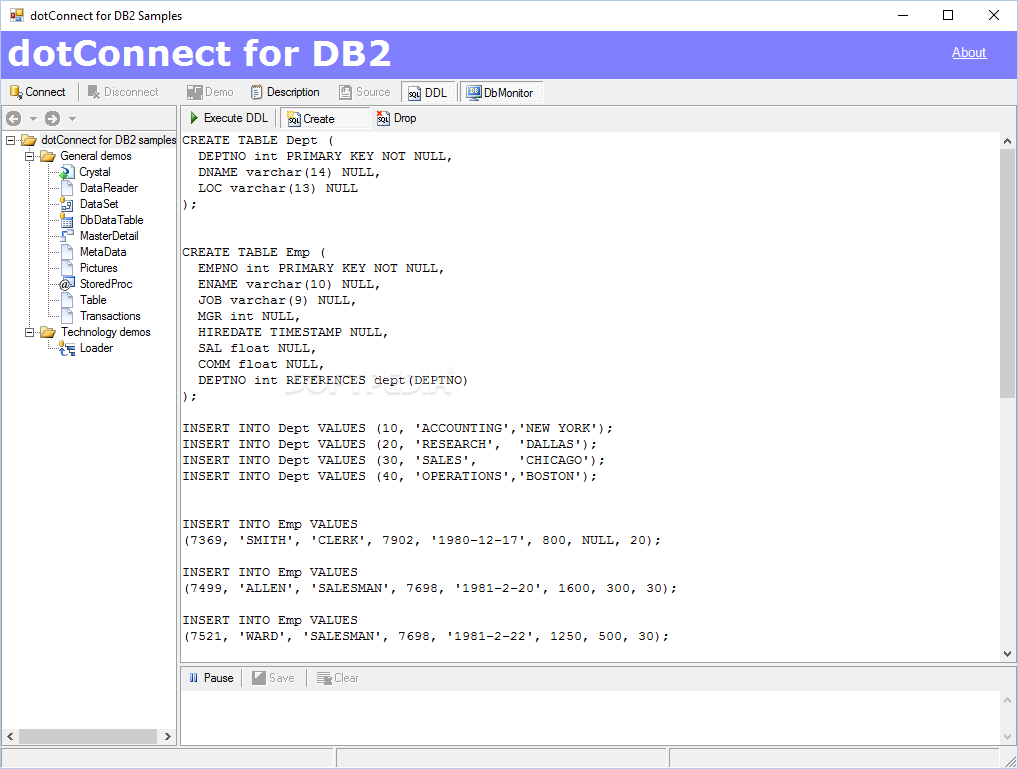
Task: Collapse the General demos folder
Action: click(x=29, y=157)
